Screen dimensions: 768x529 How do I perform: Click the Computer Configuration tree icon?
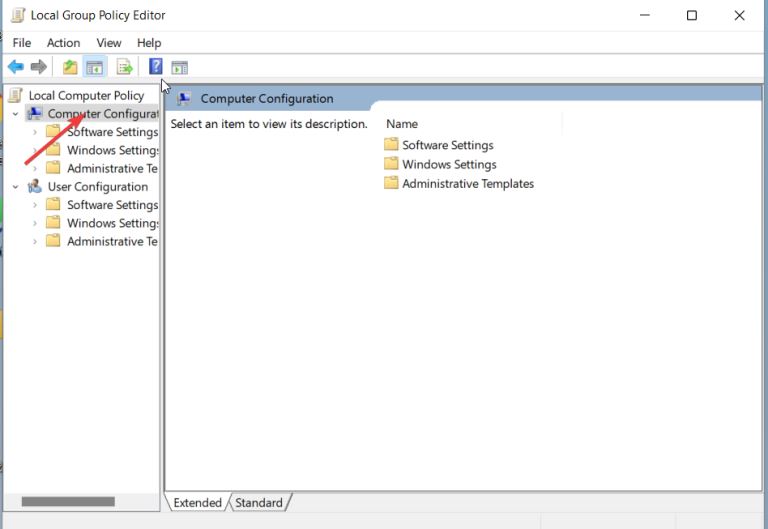35,114
